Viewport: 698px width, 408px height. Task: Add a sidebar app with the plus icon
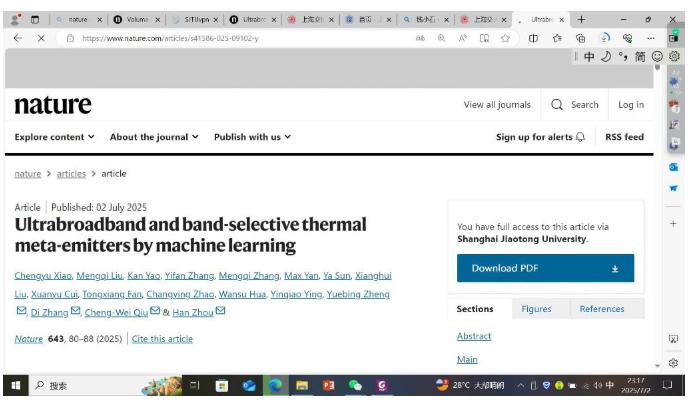click(673, 223)
